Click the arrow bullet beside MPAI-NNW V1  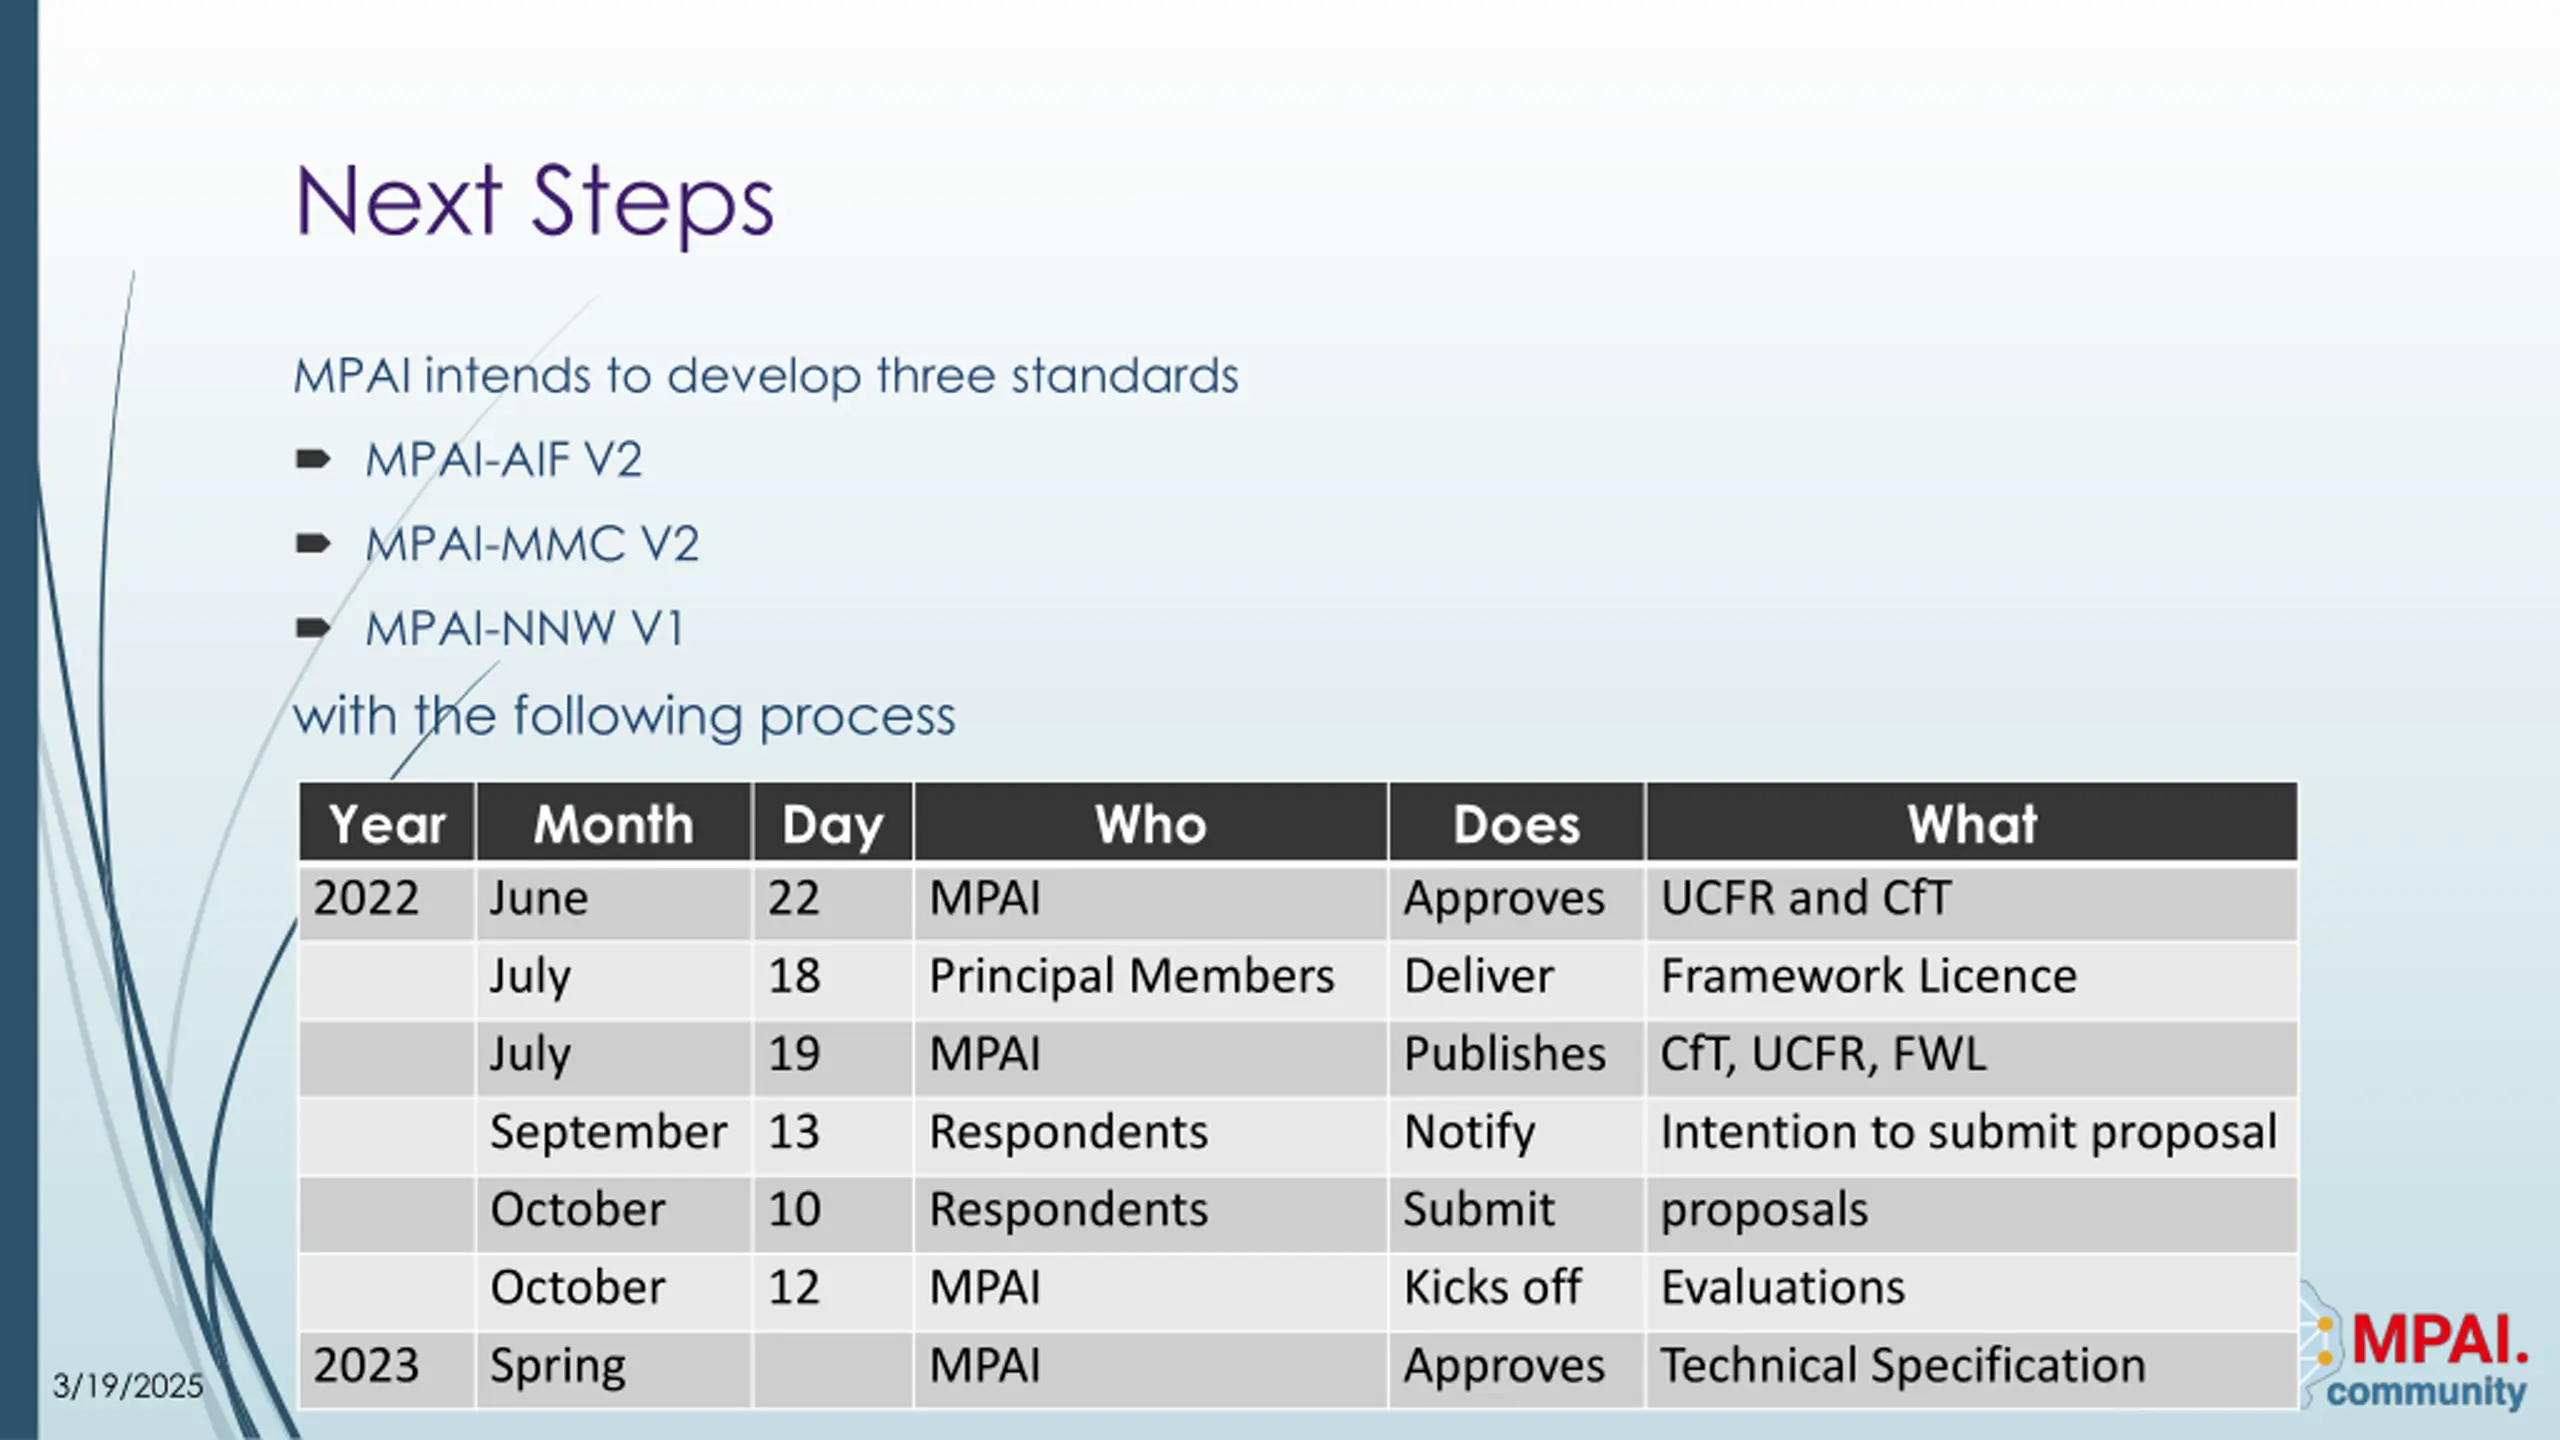[x=313, y=628]
